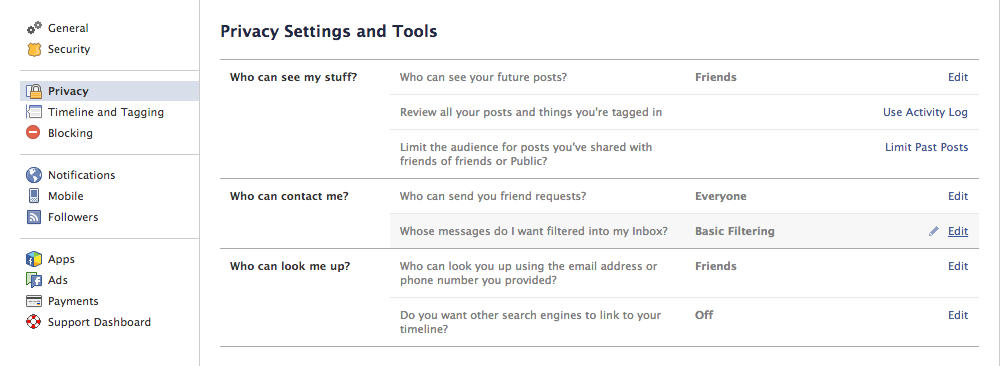The height and width of the screenshot is (366, 1001).
Task: Click the red Blocking icon
Action: click(34, 133)
